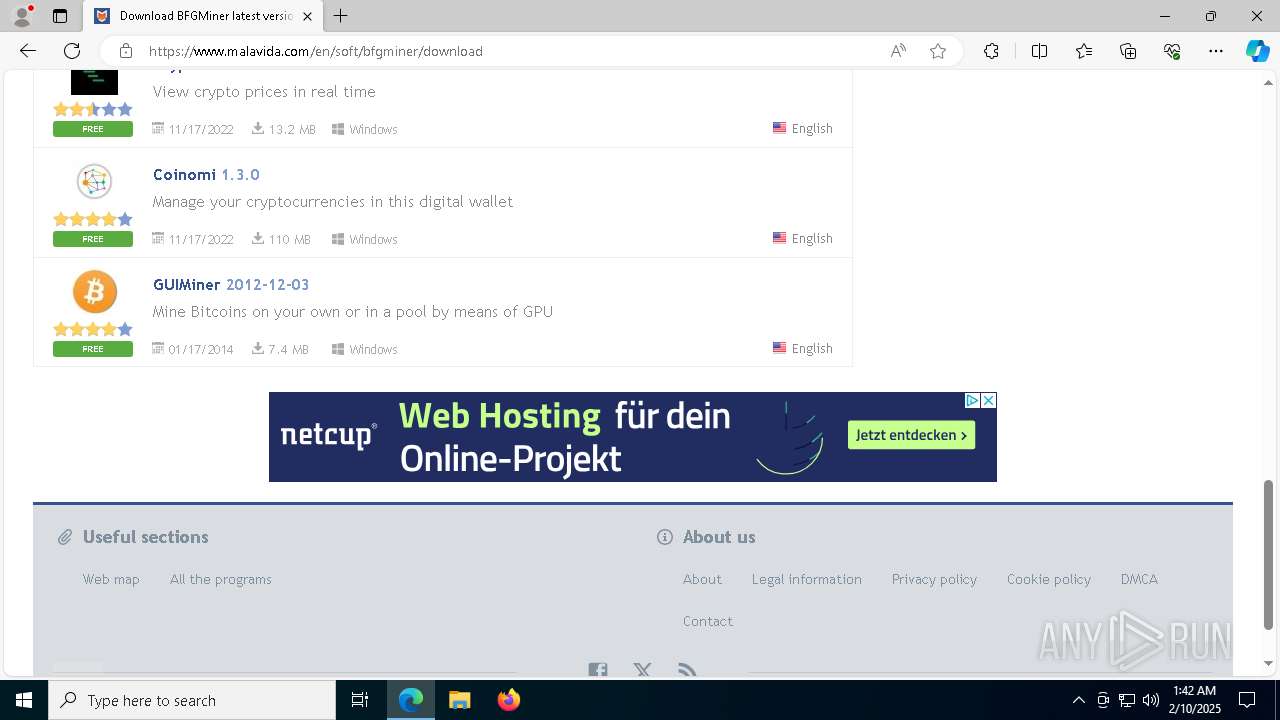1280x720 pixels.
Task: Open volume control in system tray
Action: (1151, 700)
